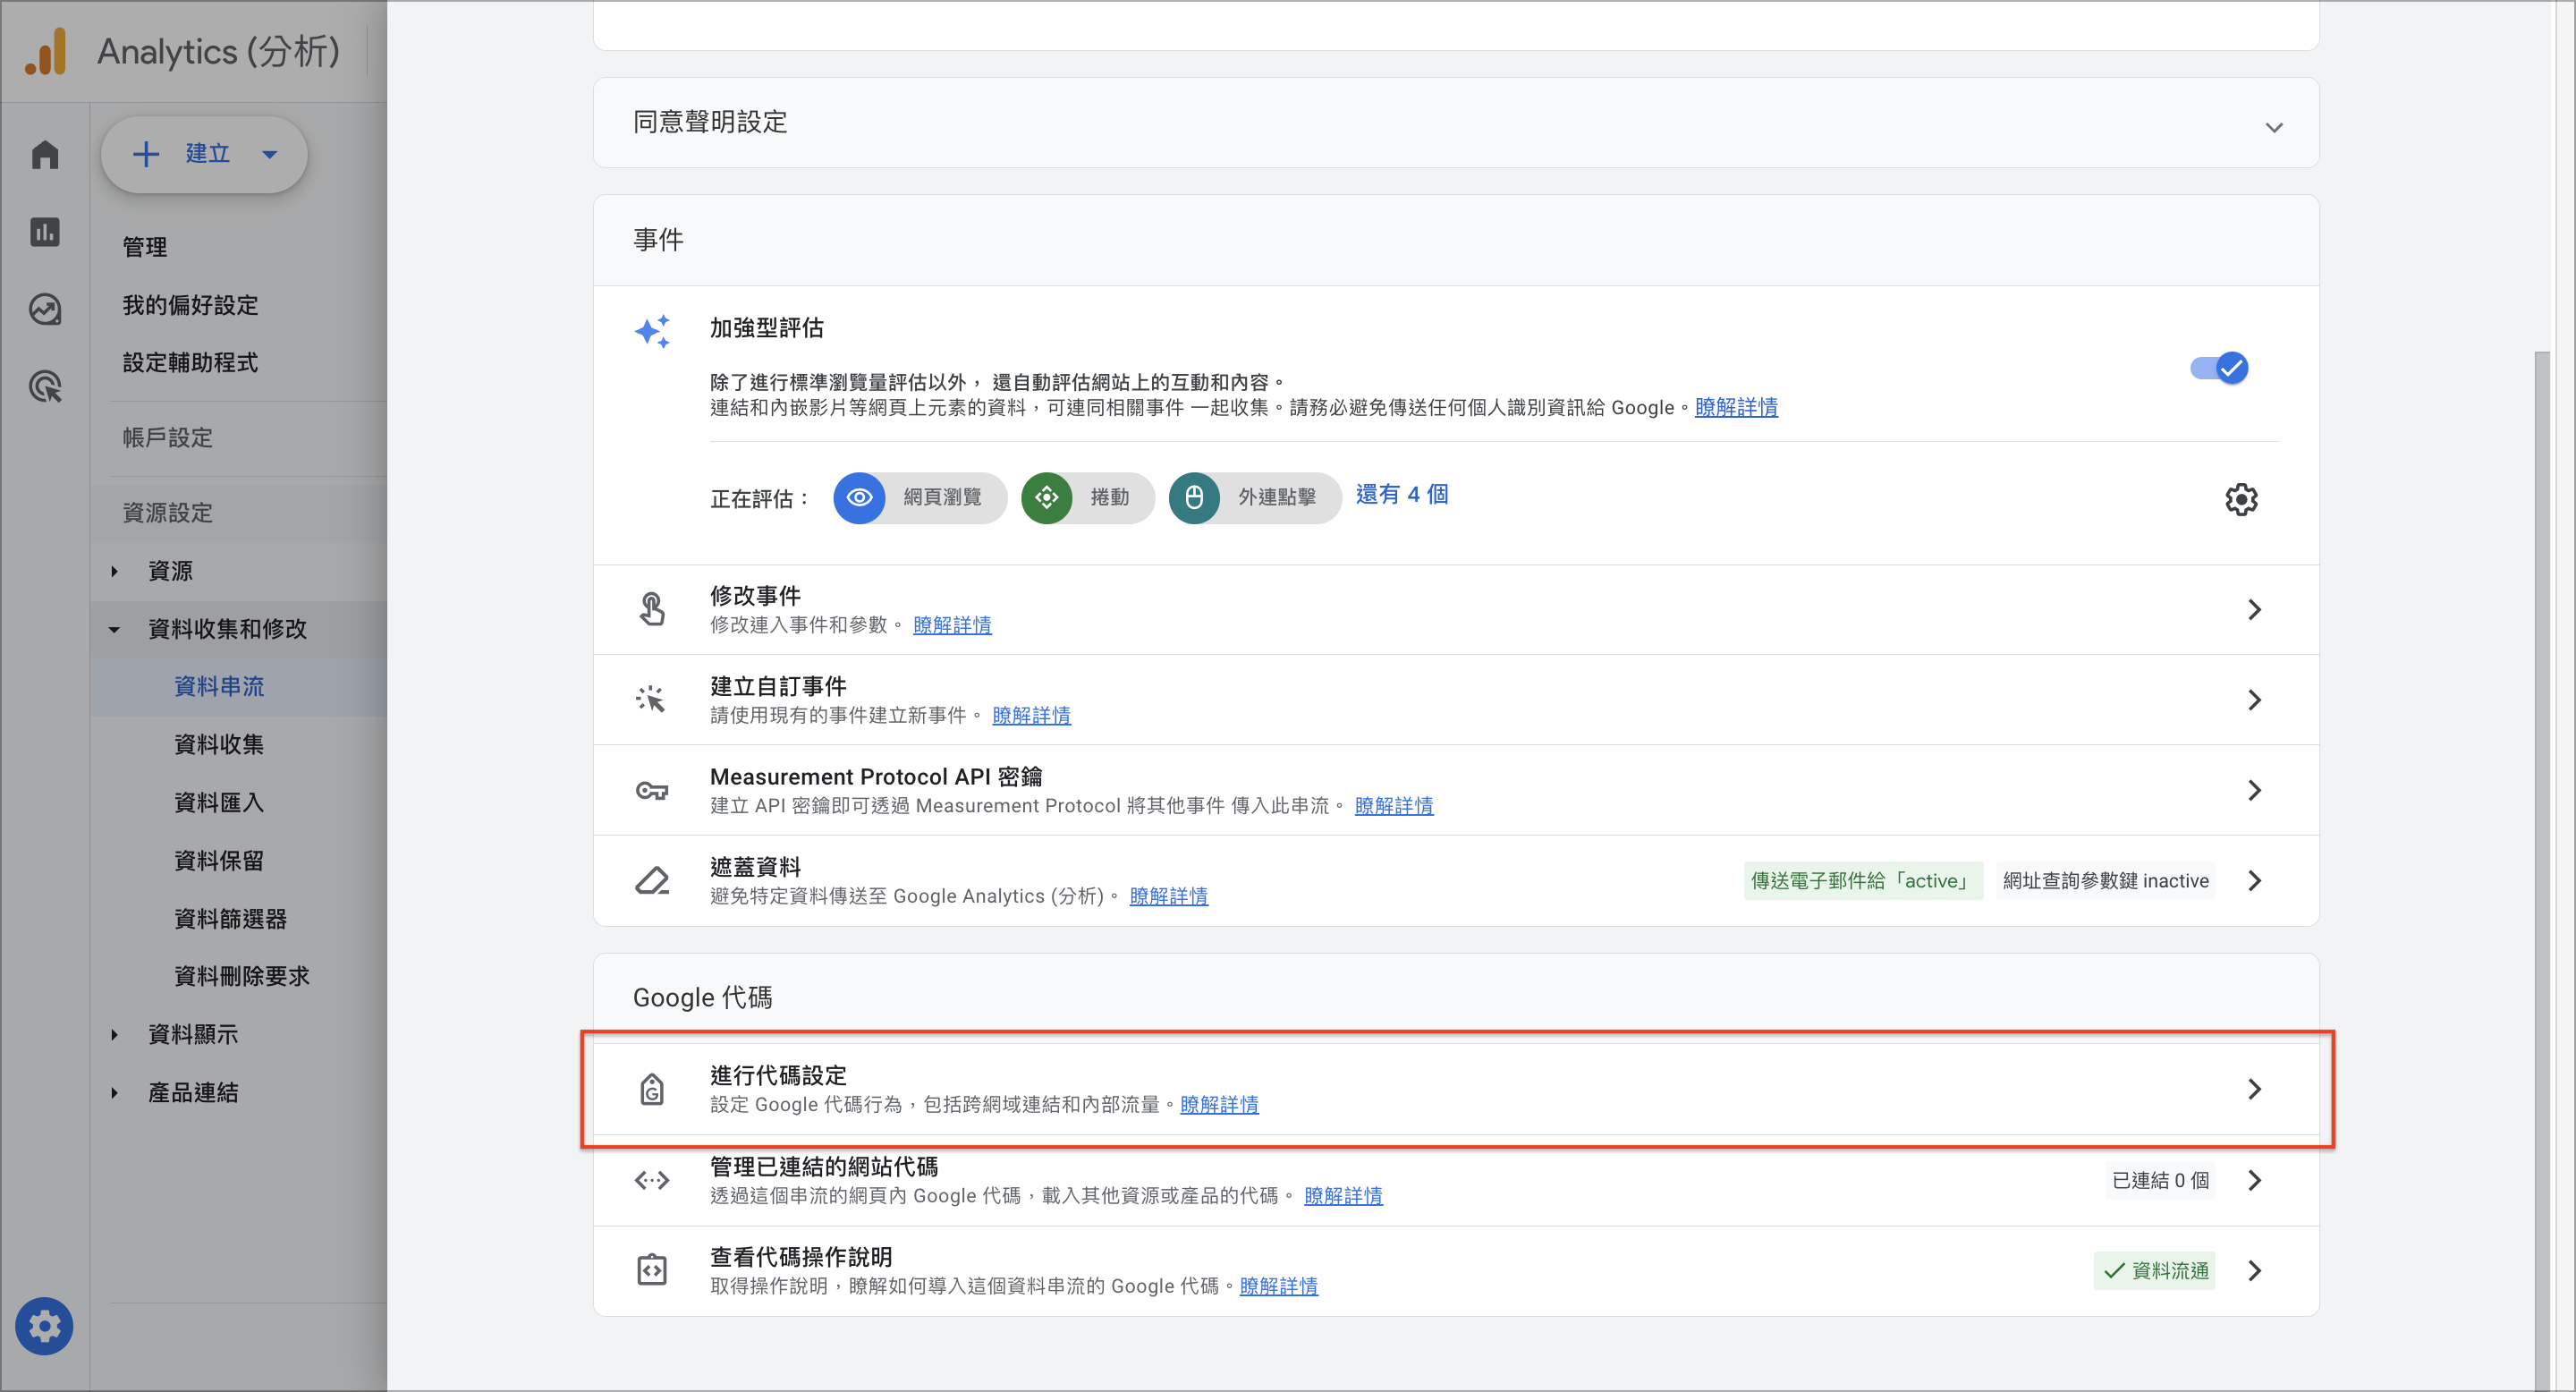The height and width of the screenshot is (1392, 2576).
Task: Select 資料篩選器 in the sidebar
Action: [230, 918]
